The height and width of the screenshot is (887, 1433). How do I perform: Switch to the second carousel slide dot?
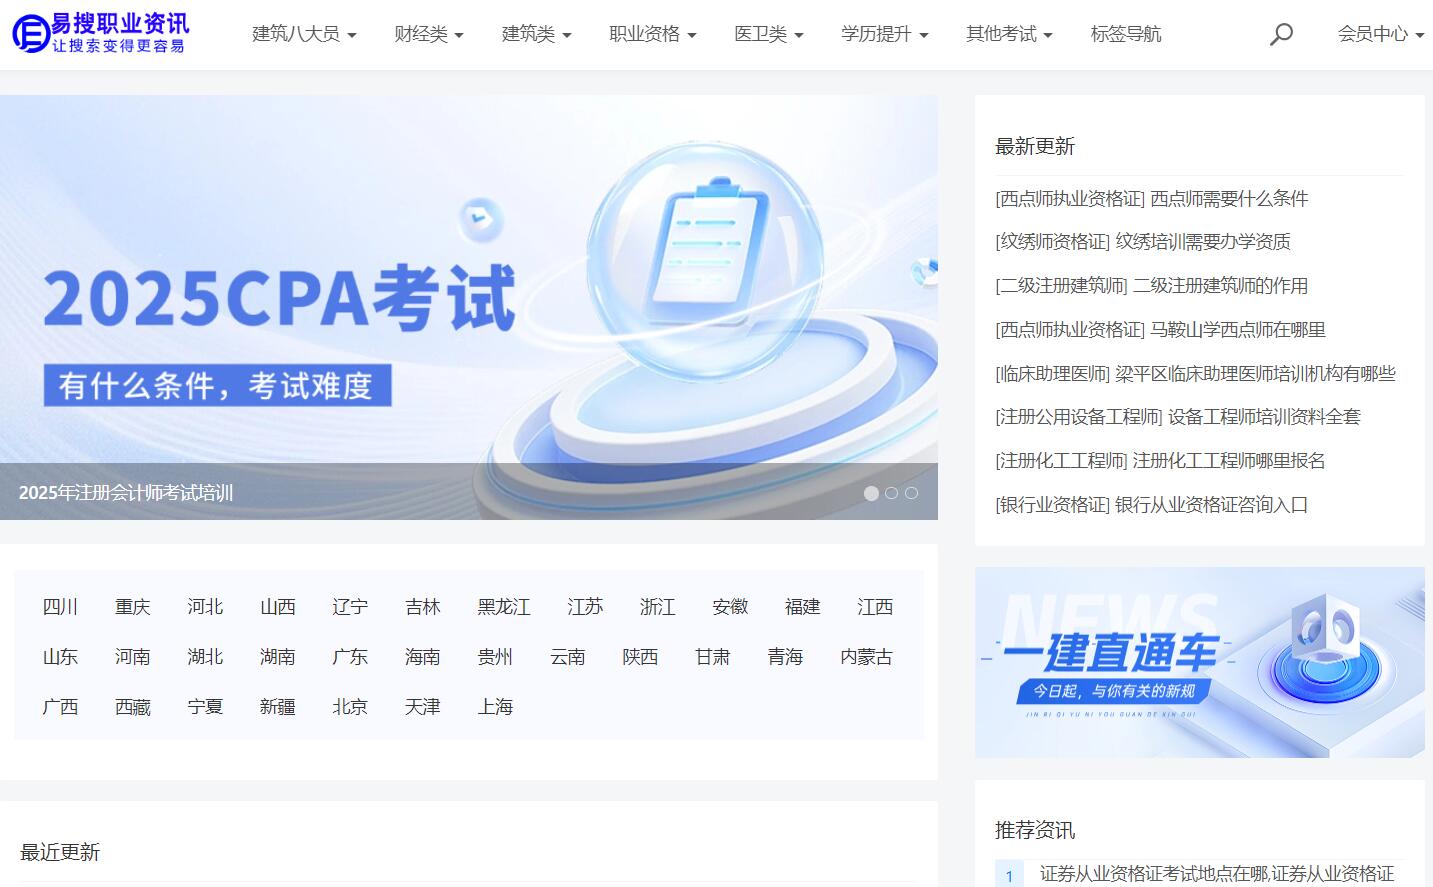[891, 493]
